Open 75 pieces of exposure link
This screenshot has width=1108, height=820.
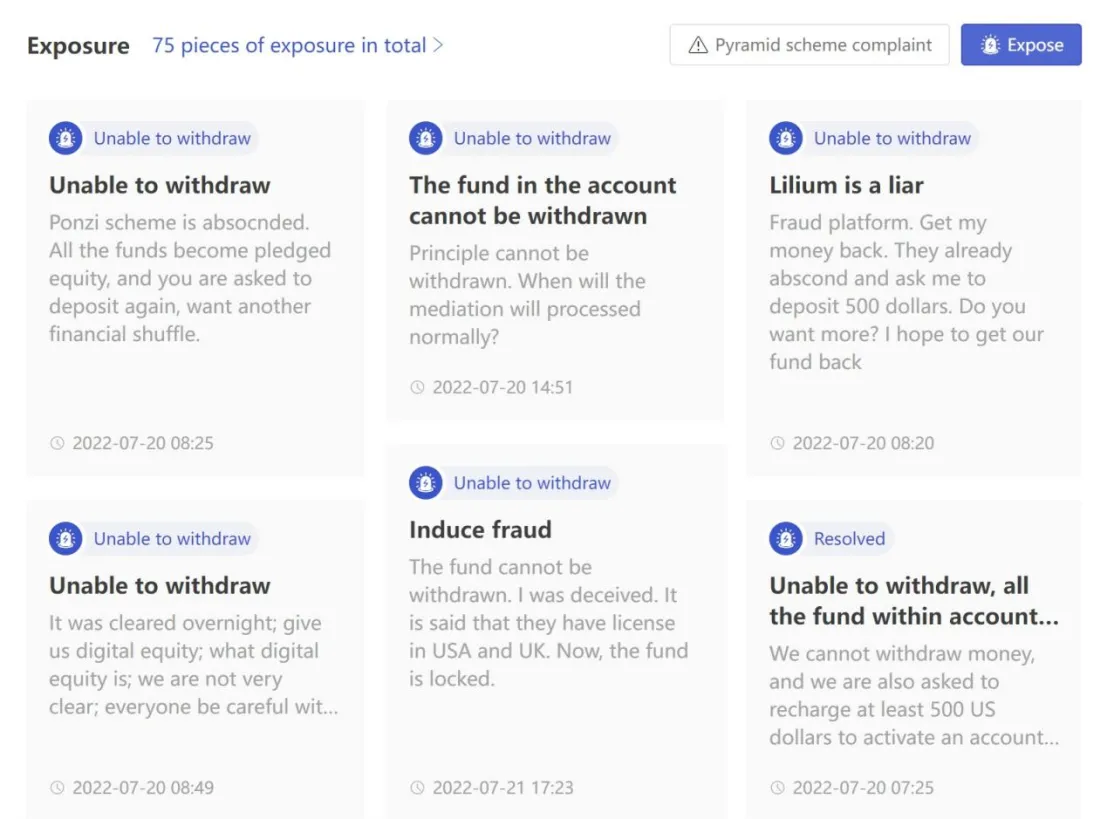289,45
